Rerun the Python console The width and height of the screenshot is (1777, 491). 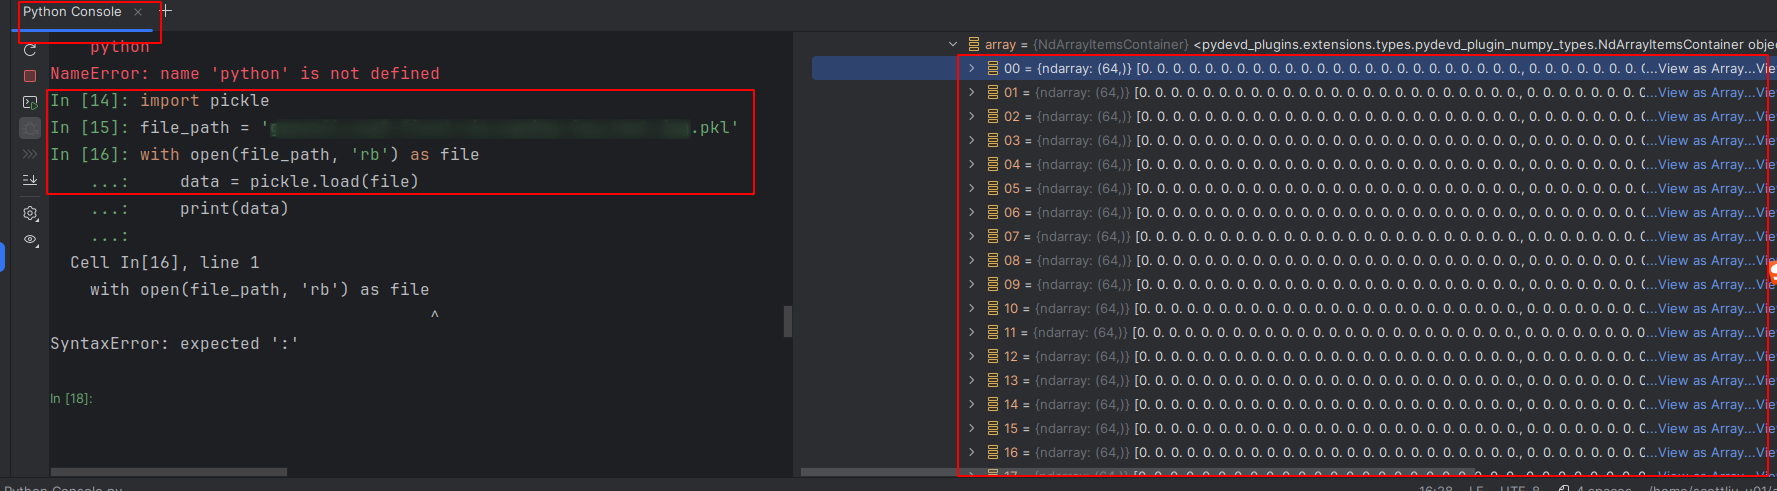click(x=30, y=50)
